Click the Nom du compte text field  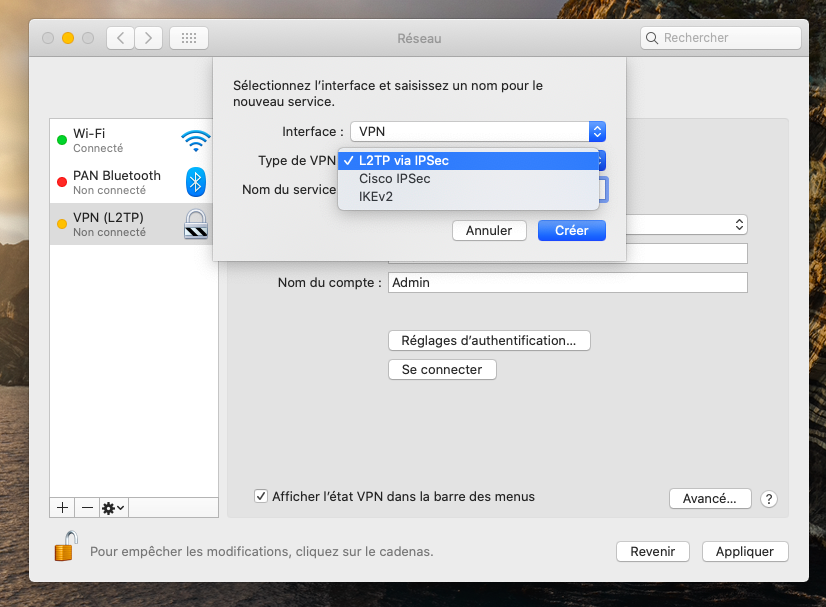567,283
